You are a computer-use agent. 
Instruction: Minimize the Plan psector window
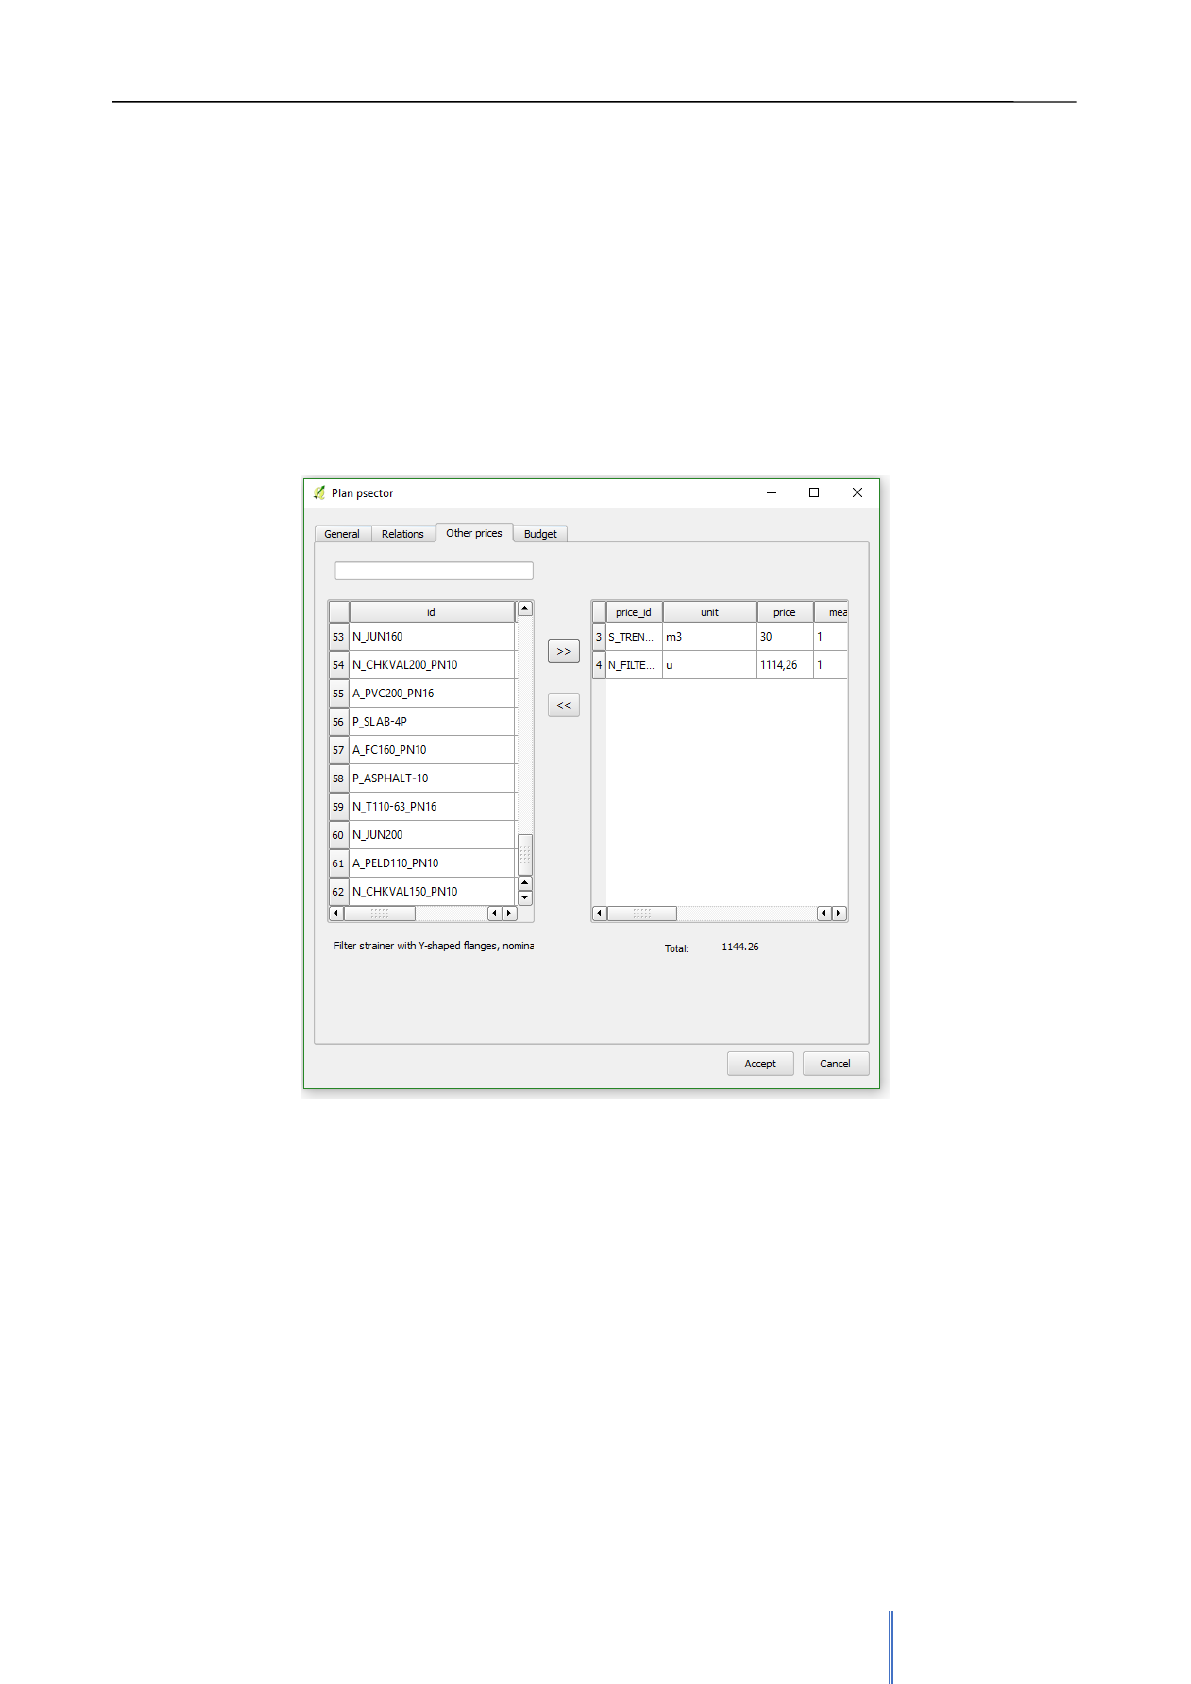pyautogui.click(x=772, y=492)
